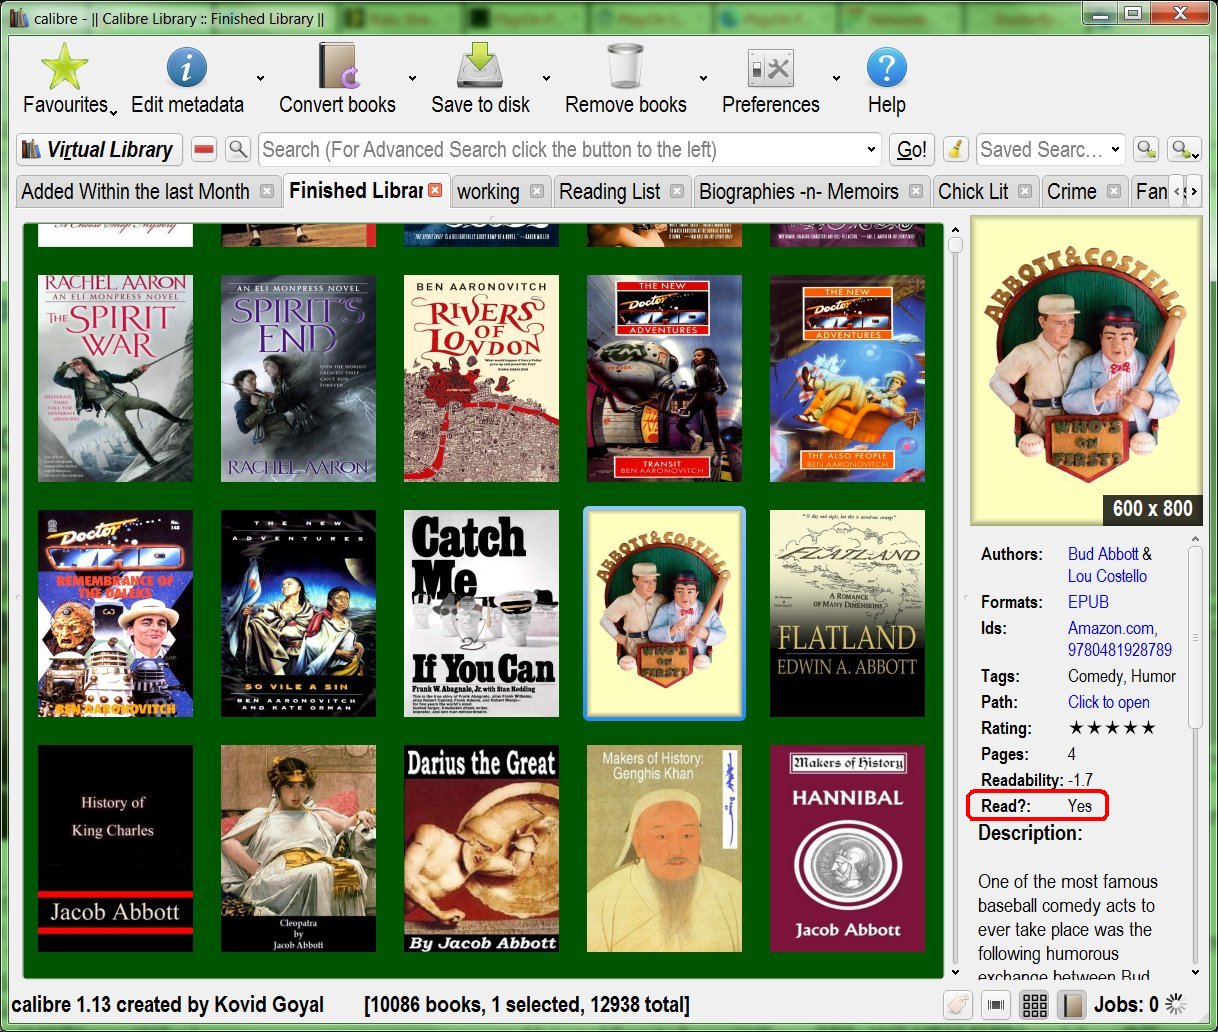Open the Saved Searches combo box
Image resolution: width=1218 pixels, height=1032 pixels.
pos(1050,150)
